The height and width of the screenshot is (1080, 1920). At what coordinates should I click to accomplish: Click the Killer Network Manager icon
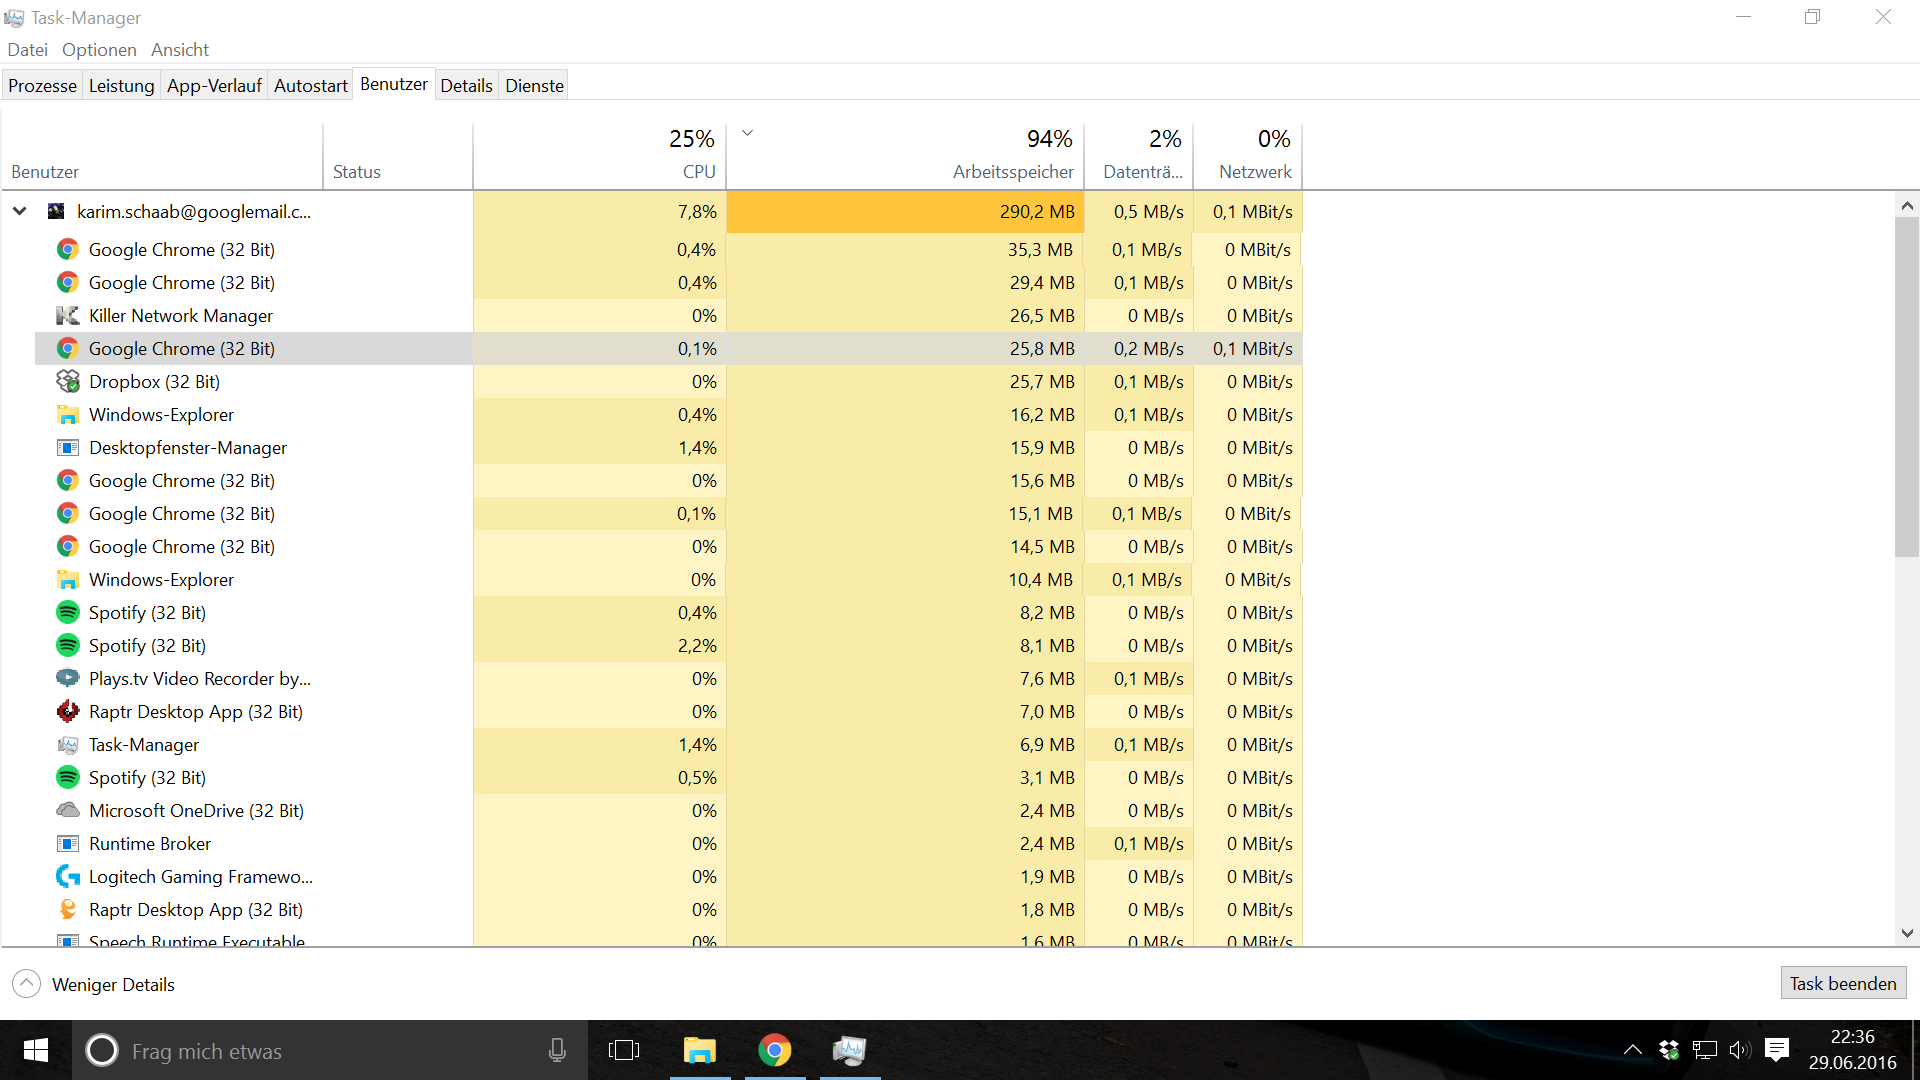pos(68,316)
